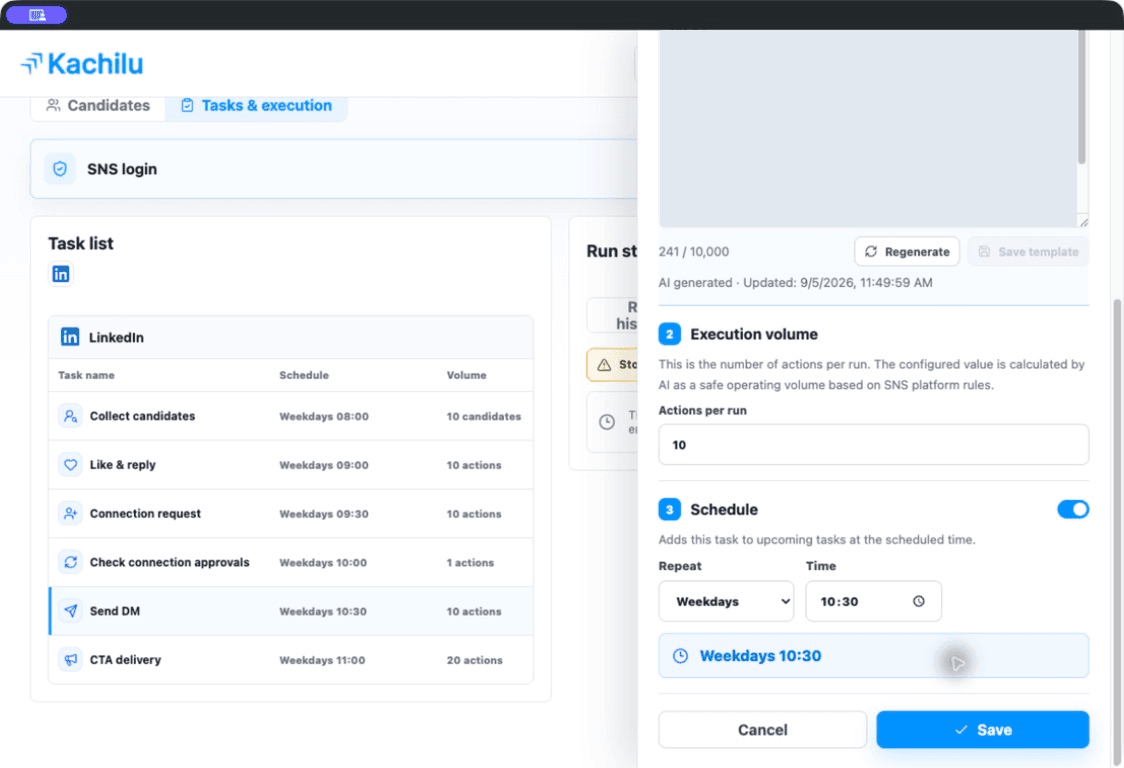Click the clock icon beside Weekdays 10:30 summary
The image size is (1124, 768).
(x=680, y=655)
